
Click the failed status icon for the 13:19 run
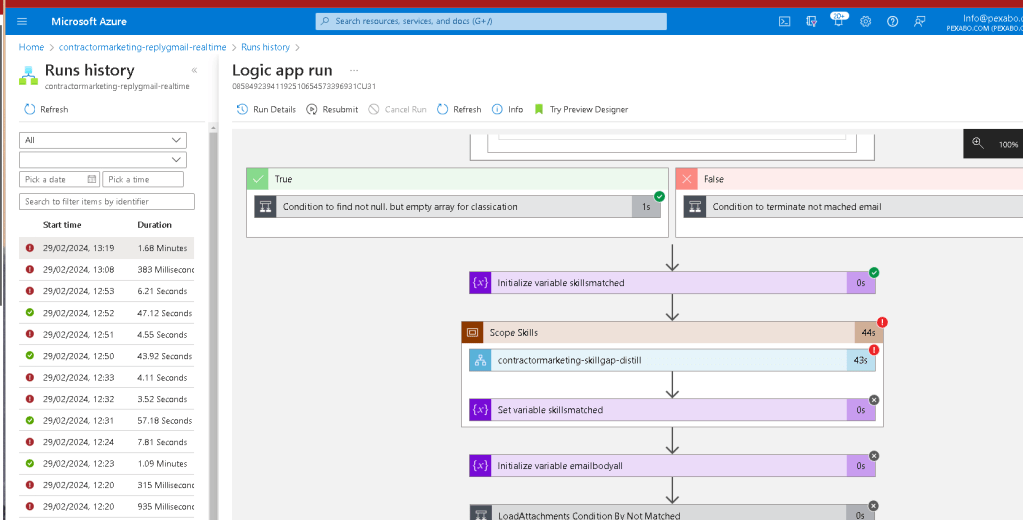30,248
